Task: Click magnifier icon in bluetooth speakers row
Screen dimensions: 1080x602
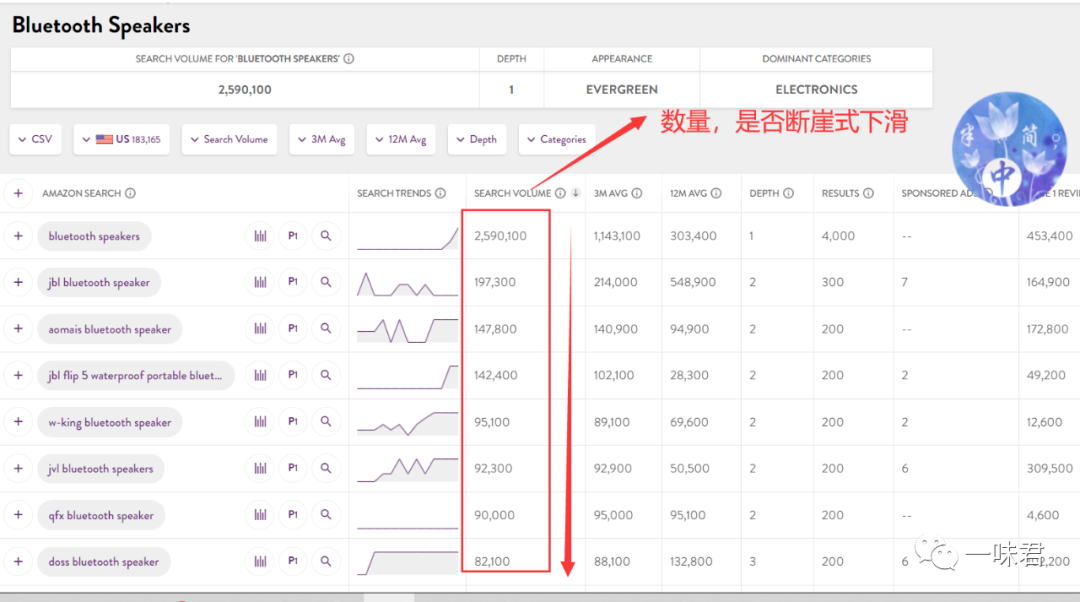Action: click(326, 236)
